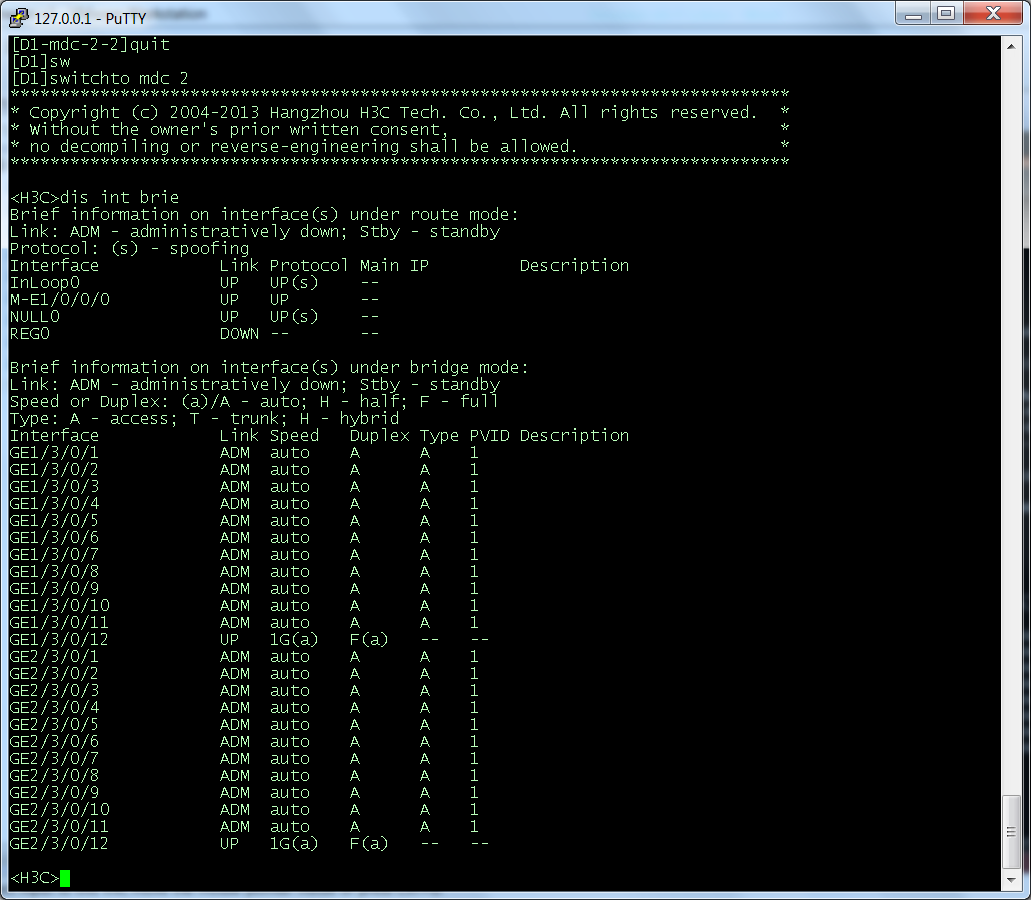
Task: Click the GE1/3/0/5 interface name
Action: (x=55, y=521)
